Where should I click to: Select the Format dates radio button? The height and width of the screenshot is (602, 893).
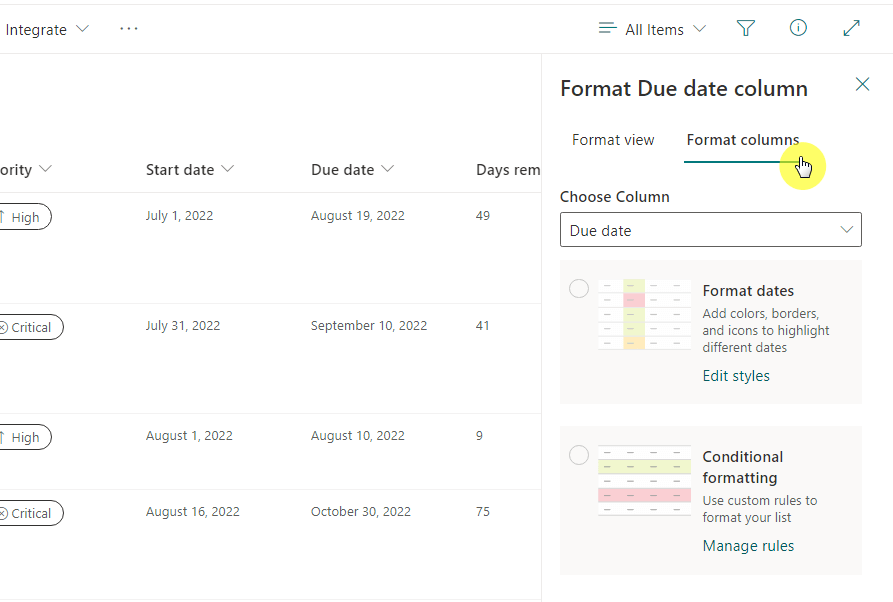tap(579, 289)
